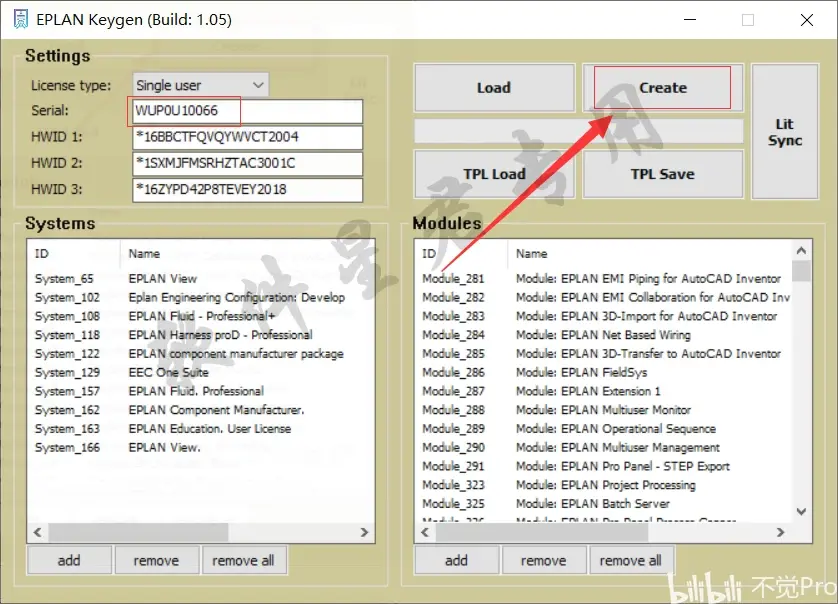Select System_162 EPLAN Component Manufacturer row
The height and width of the screenshot is (604, 838).
[x=200, y=409]
